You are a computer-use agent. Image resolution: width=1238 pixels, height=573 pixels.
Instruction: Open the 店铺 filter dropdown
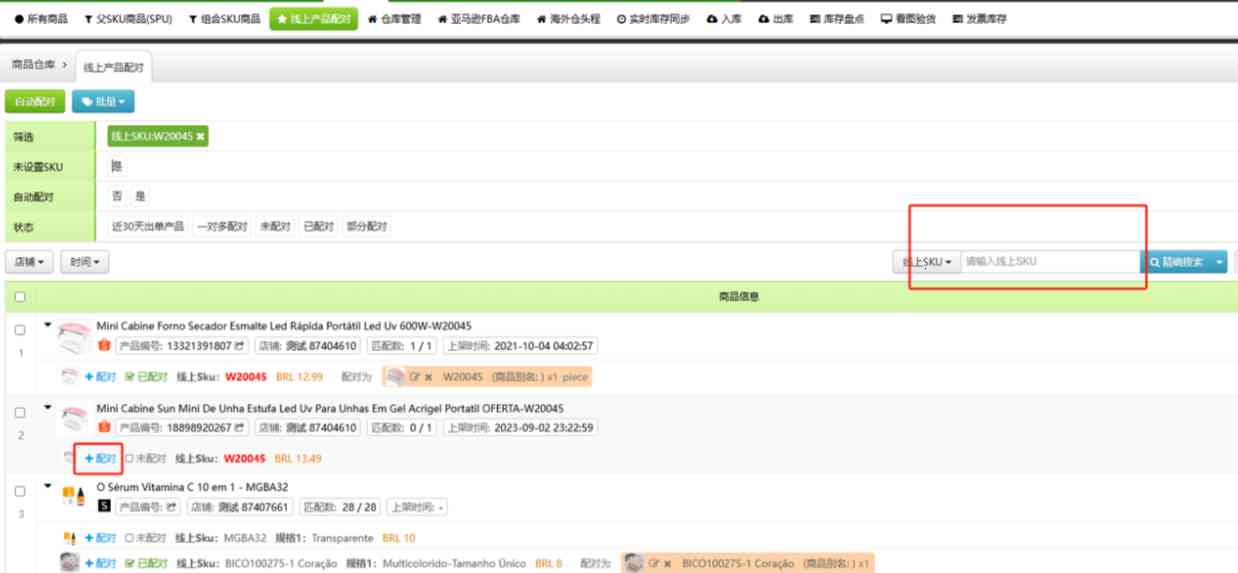pyautogui.click(x=30, y=262)
